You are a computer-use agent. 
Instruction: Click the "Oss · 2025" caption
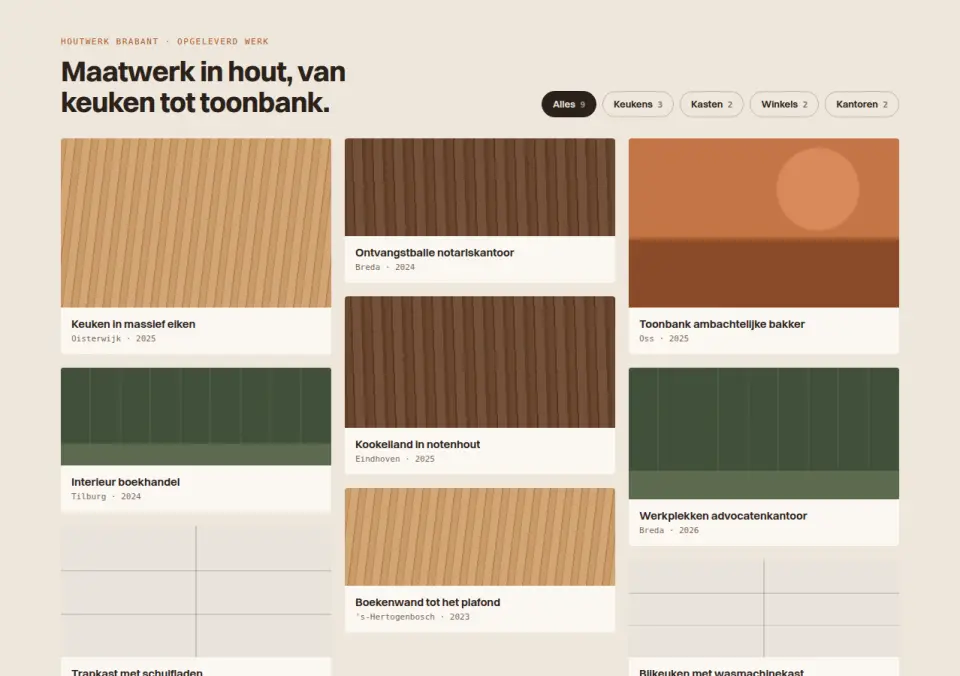[x=664, y=339]
